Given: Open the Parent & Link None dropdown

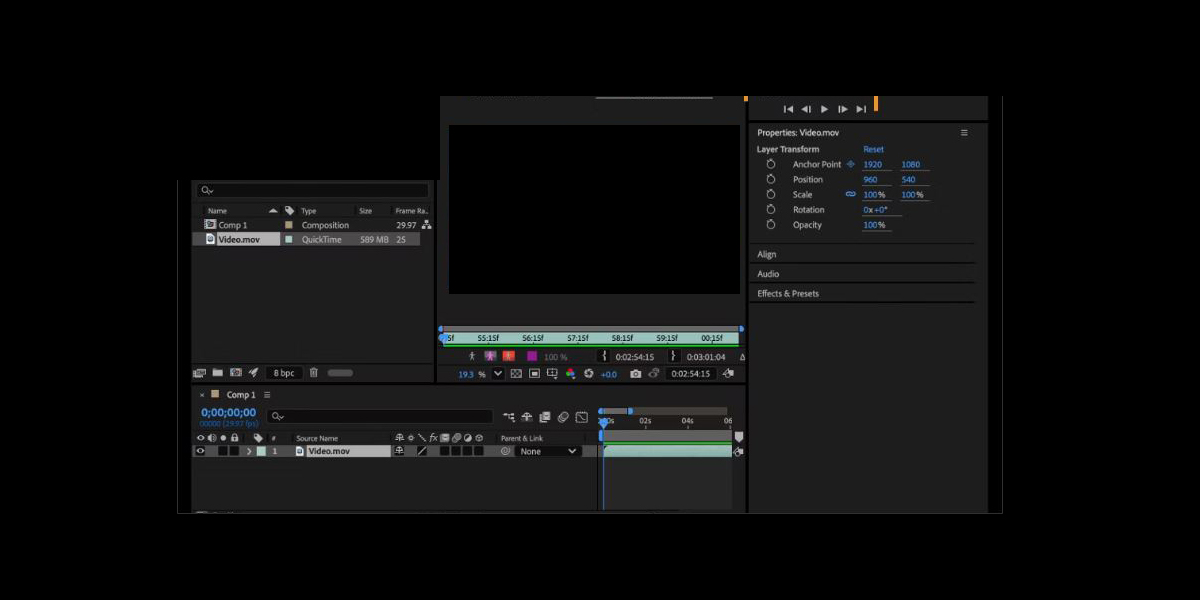Looking at the screenshot, I should click(548, 452).
